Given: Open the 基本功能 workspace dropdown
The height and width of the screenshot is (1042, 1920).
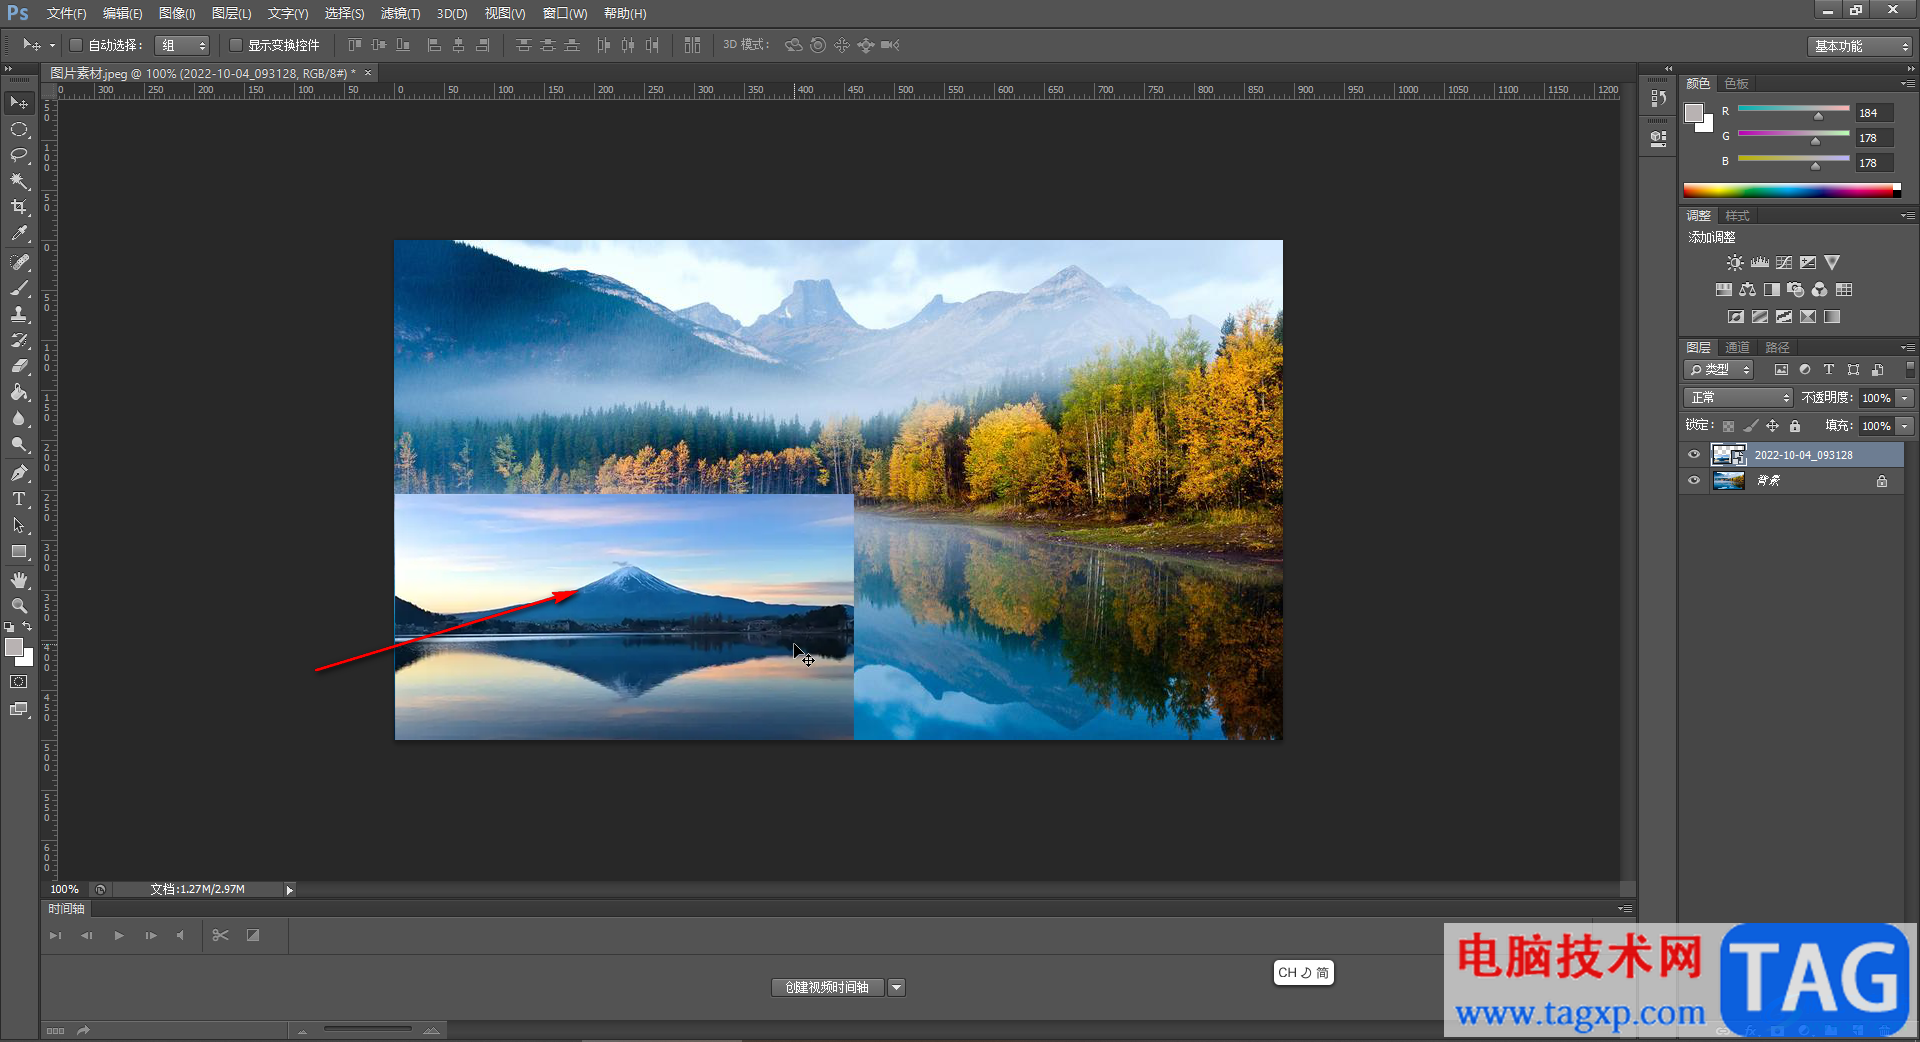Looking at the screenshot, I should (1859, 46).
